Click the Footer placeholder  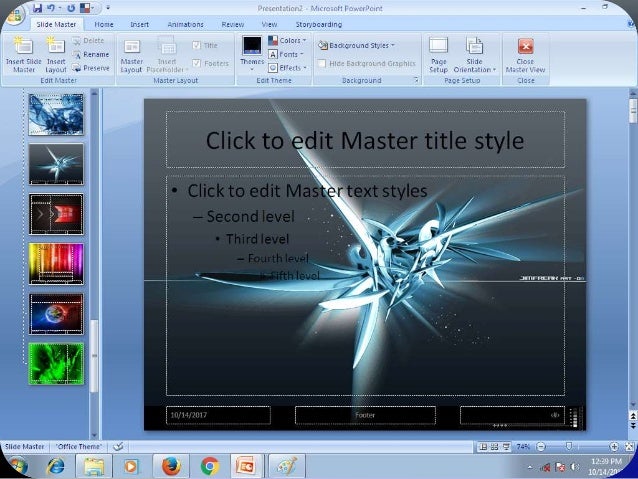[x=365, y=415]
